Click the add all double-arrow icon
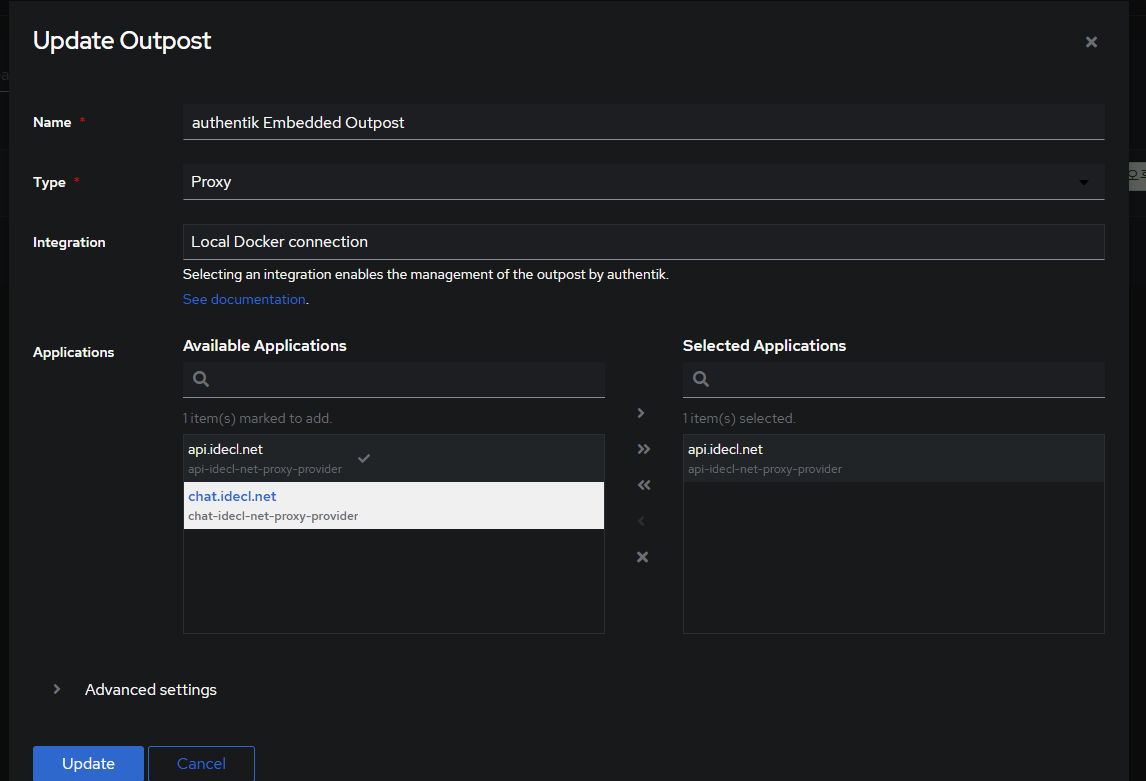 pyautogui.click(x=643, y=449)
